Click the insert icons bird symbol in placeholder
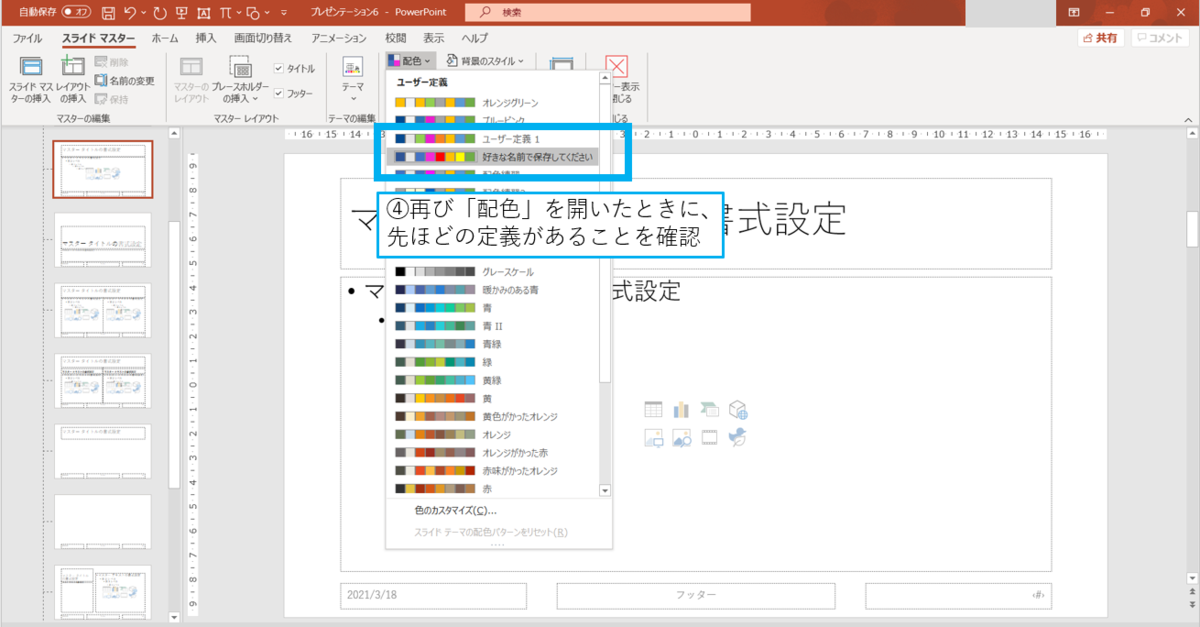This screenshot has height=627, width=1200. pyautogui.click(x=739, y=437)
